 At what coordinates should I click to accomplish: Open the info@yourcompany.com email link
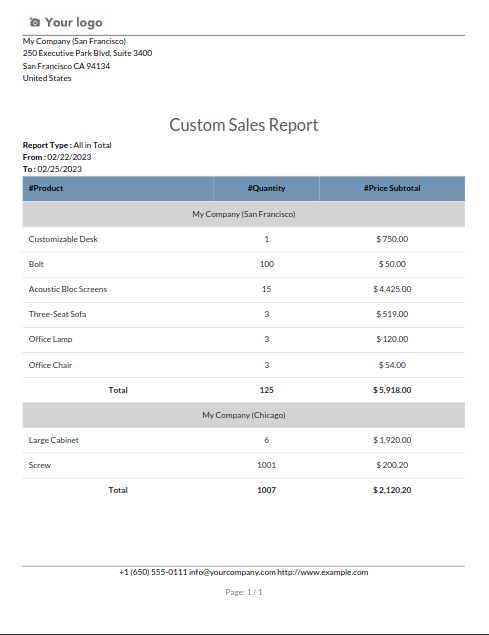(232, 572)
